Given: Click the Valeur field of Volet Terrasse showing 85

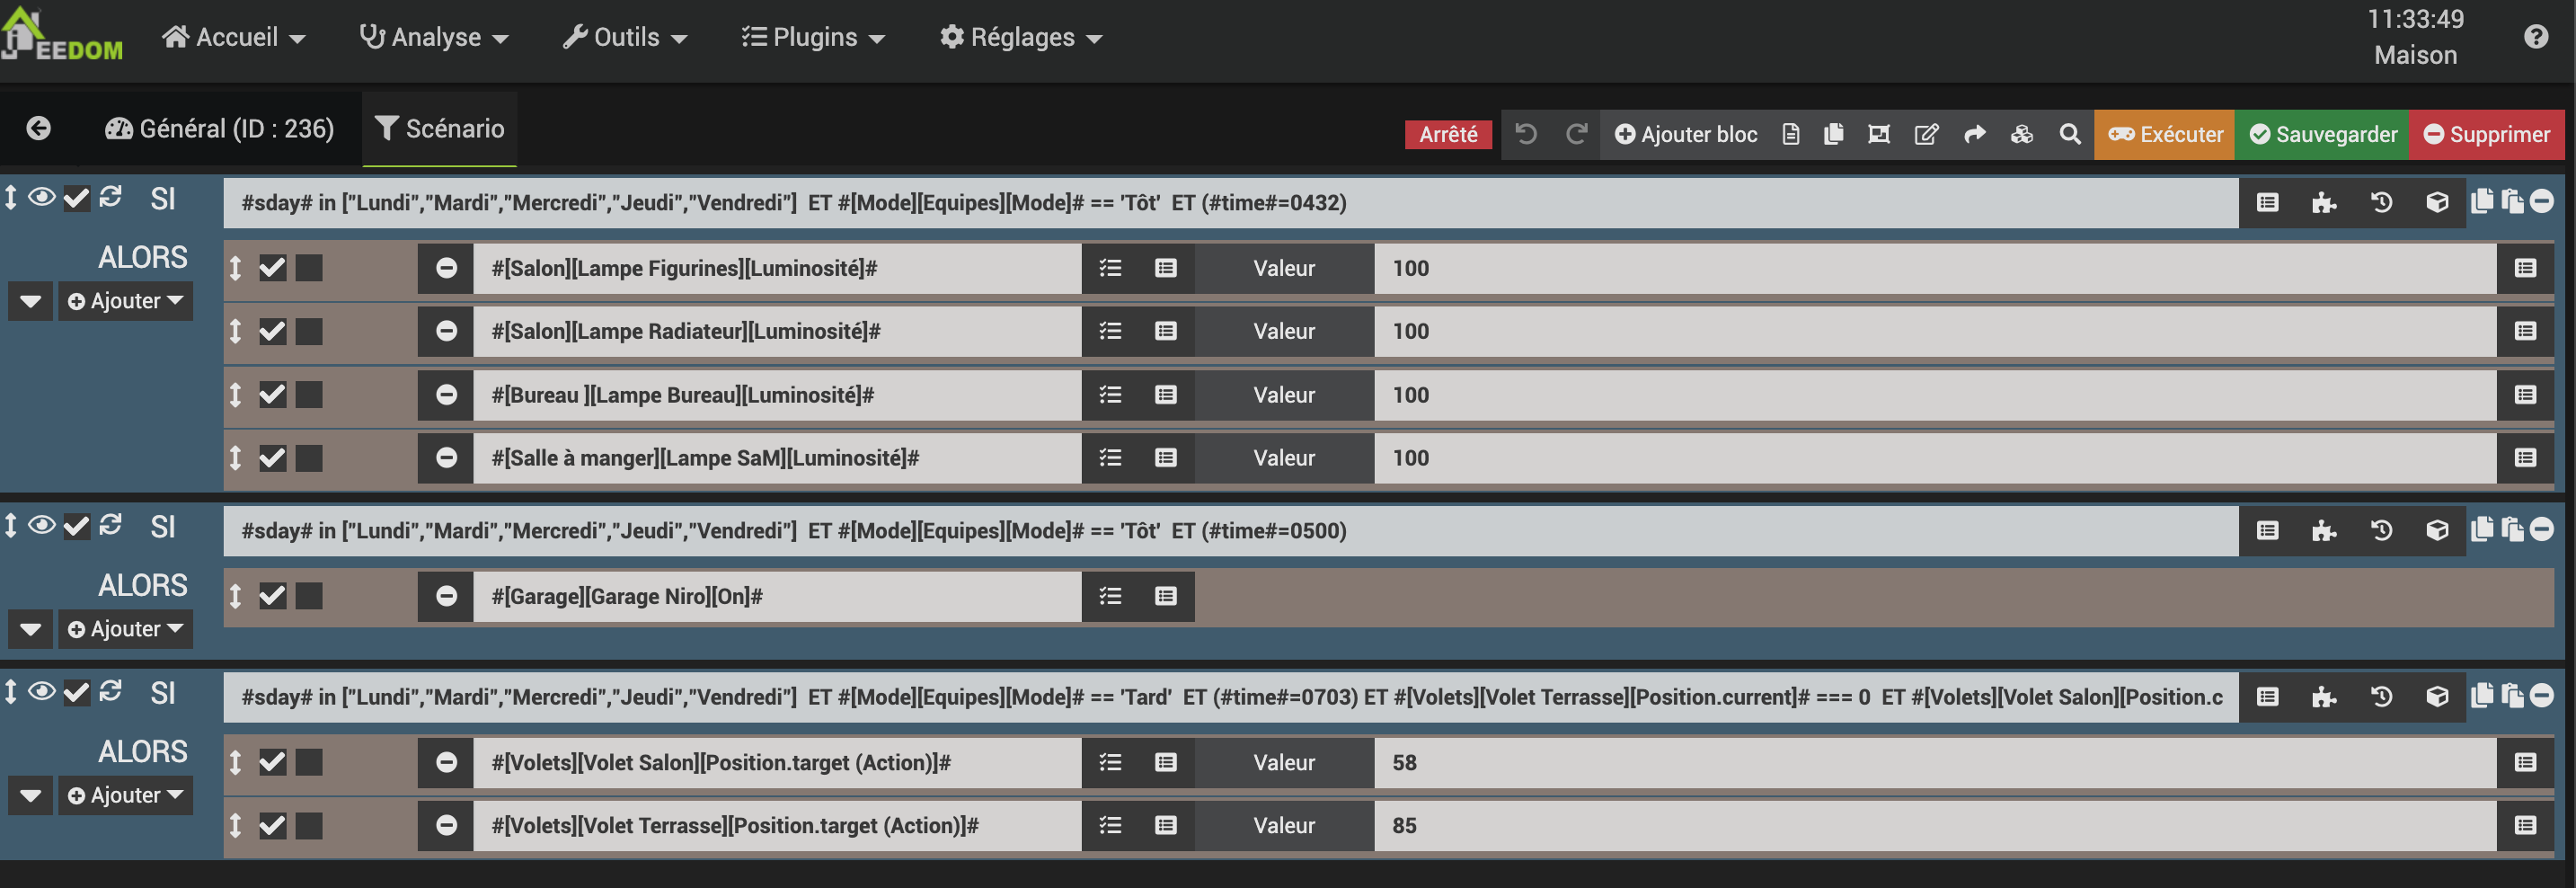Looking at the screenshot, I should click(x=1935, y=825).
